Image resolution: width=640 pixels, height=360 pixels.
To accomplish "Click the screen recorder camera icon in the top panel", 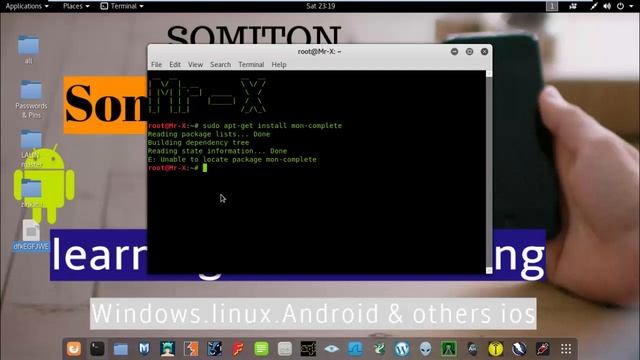I will [x=573, y=6].
